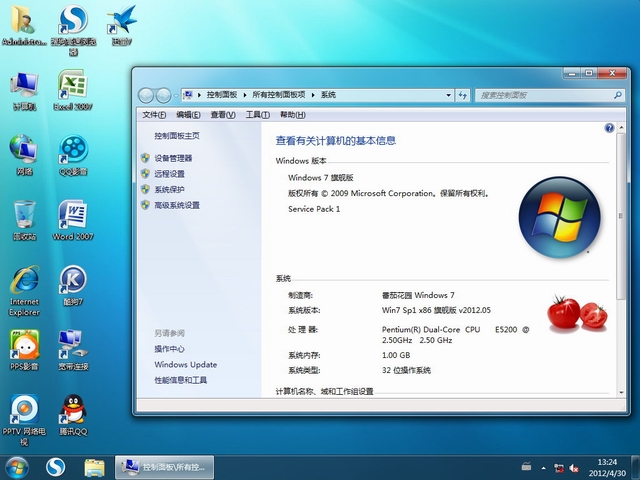Open the Windows Start orb

pos(17,468)
